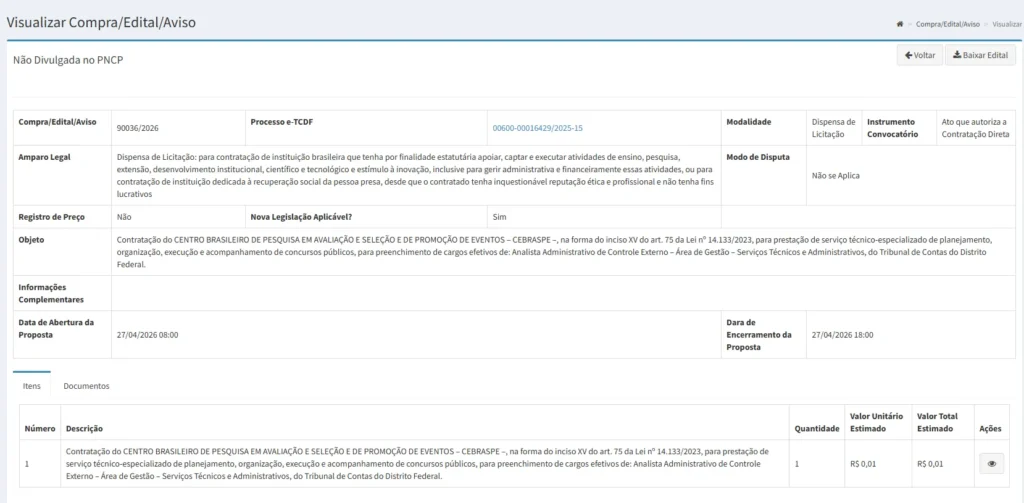
Task: Select the closing date 27/04/2026 18:00
Action: click(842, 335)
